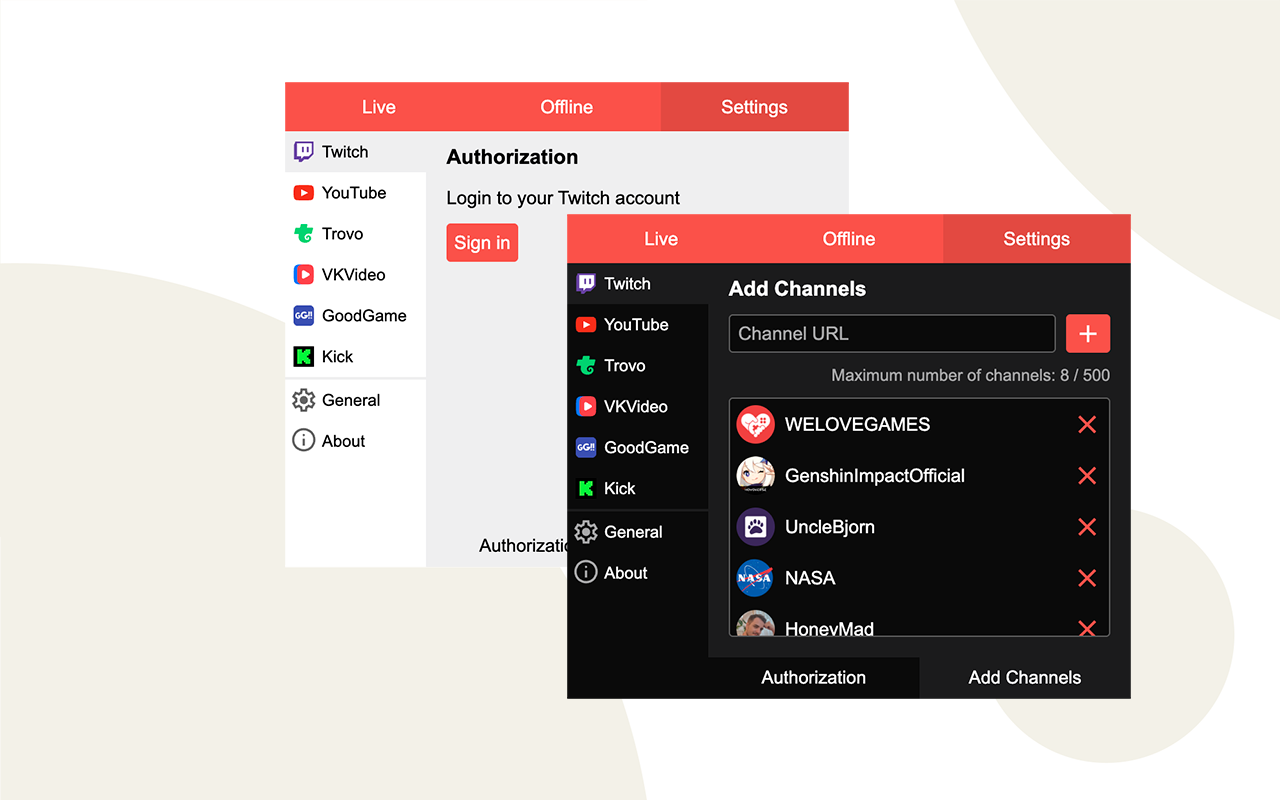The image size is (1280, 800).
Task: Click the Trovo icon in the dark popup
Action: tap(586, 365)
